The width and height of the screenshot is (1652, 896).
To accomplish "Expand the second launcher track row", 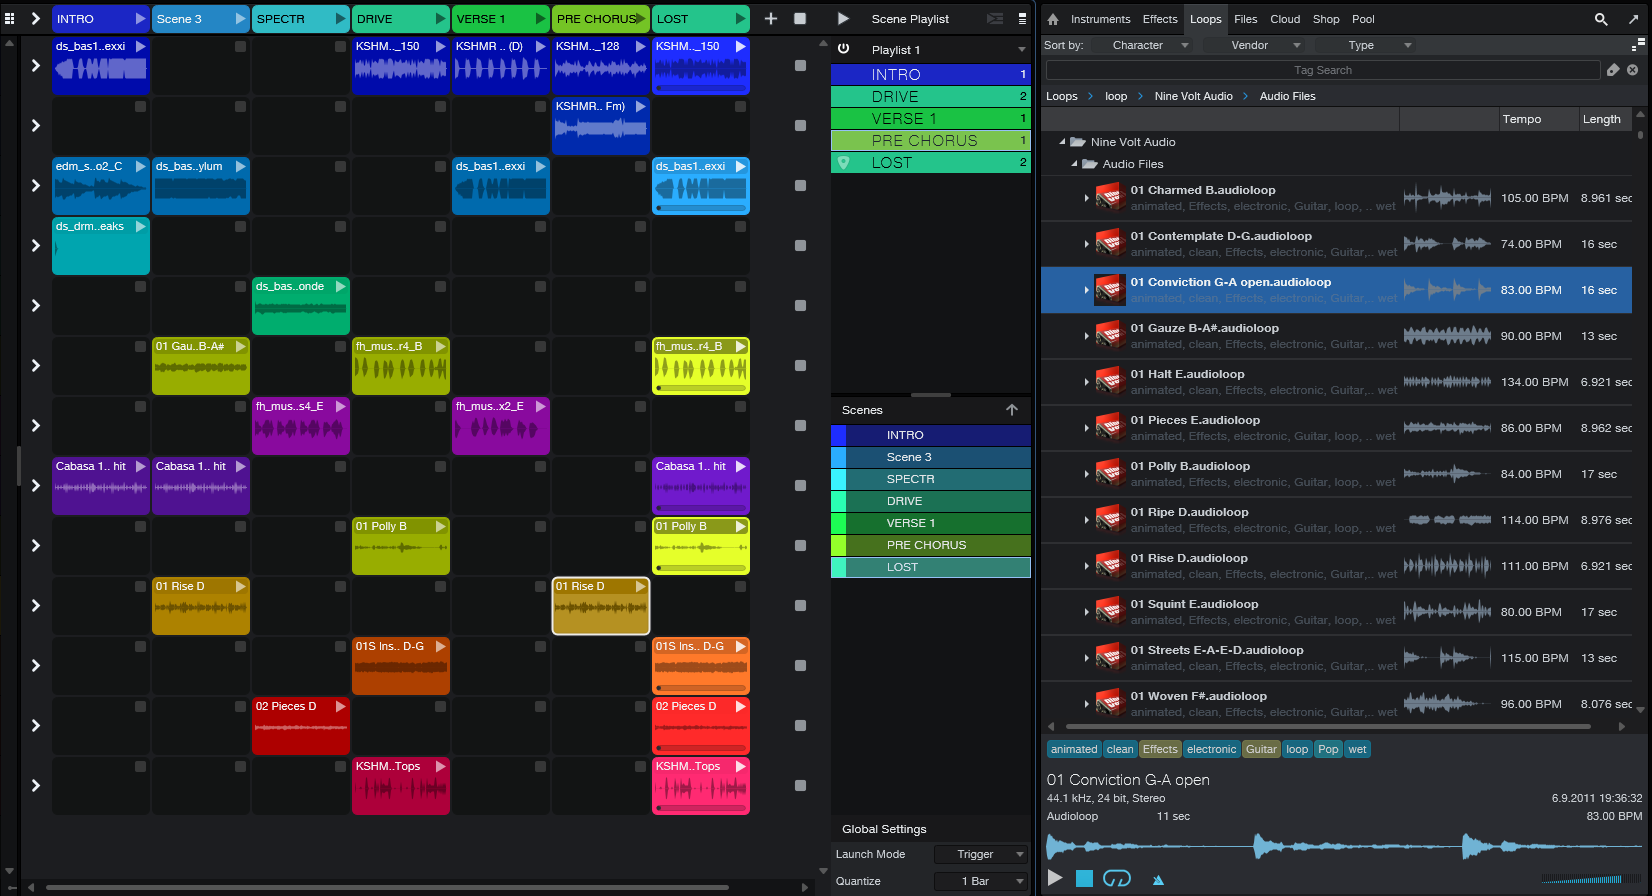I will (x=35, y=126).
